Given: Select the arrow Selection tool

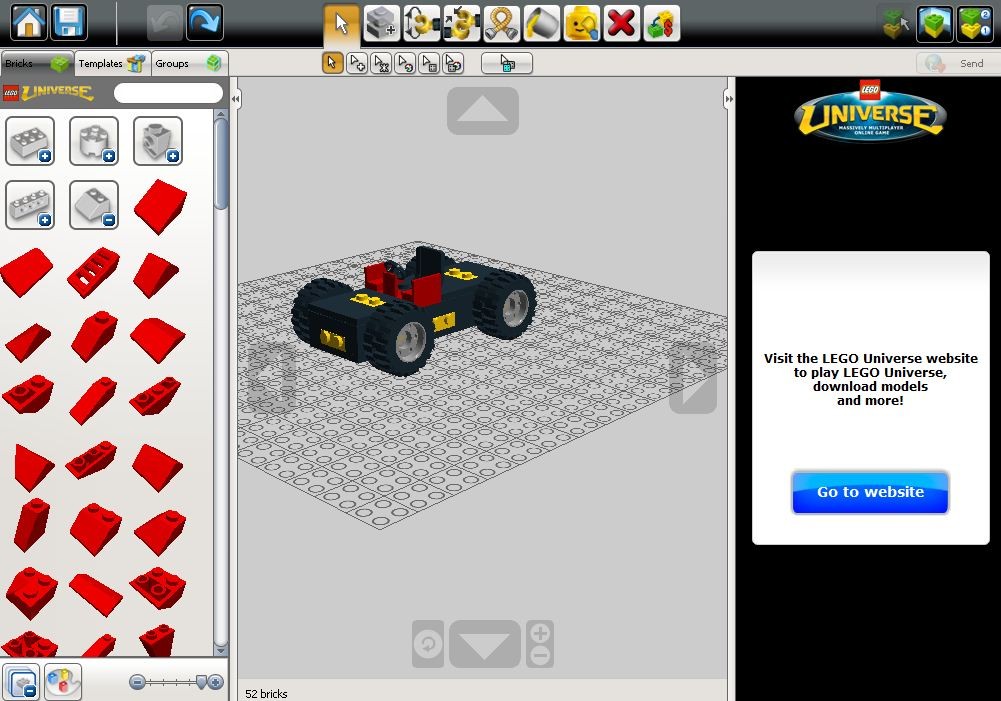Looking at the screenshot, I should click(x=341, y=22).
